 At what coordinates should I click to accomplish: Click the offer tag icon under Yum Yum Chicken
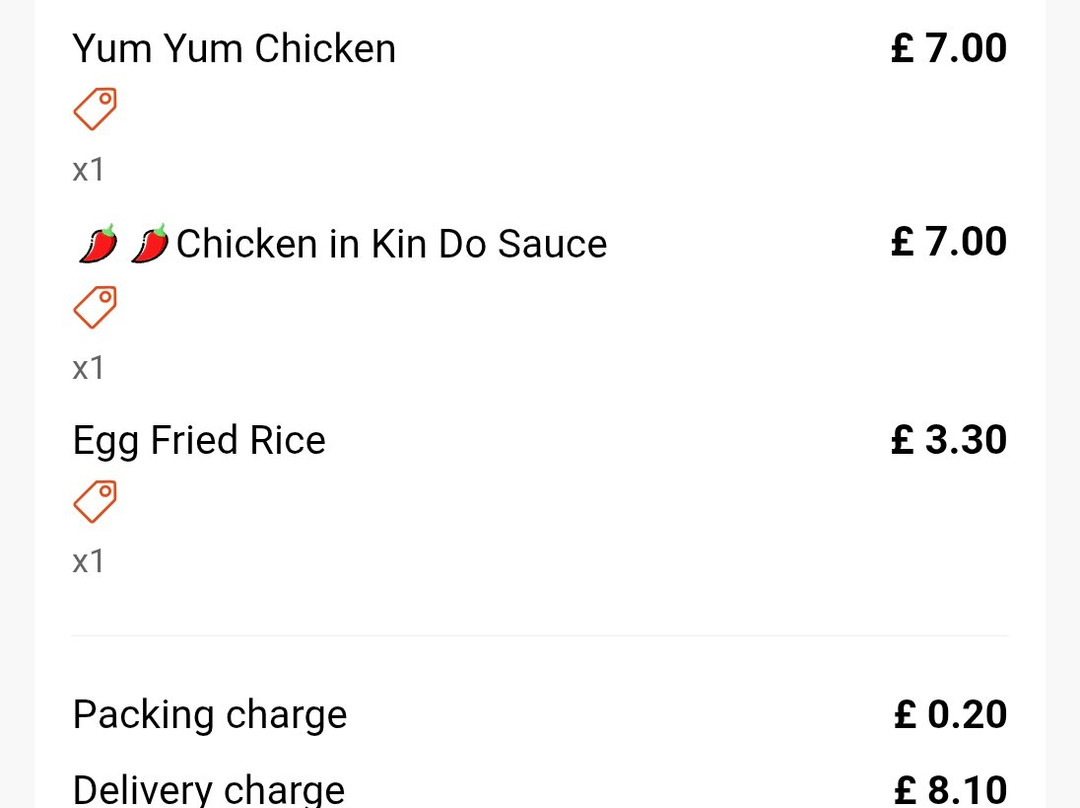[x=95, y=109]
